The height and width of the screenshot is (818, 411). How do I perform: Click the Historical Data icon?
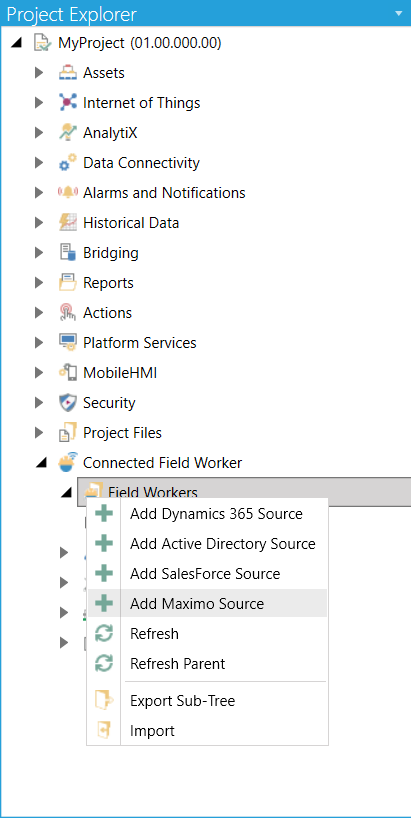point(68,223)
